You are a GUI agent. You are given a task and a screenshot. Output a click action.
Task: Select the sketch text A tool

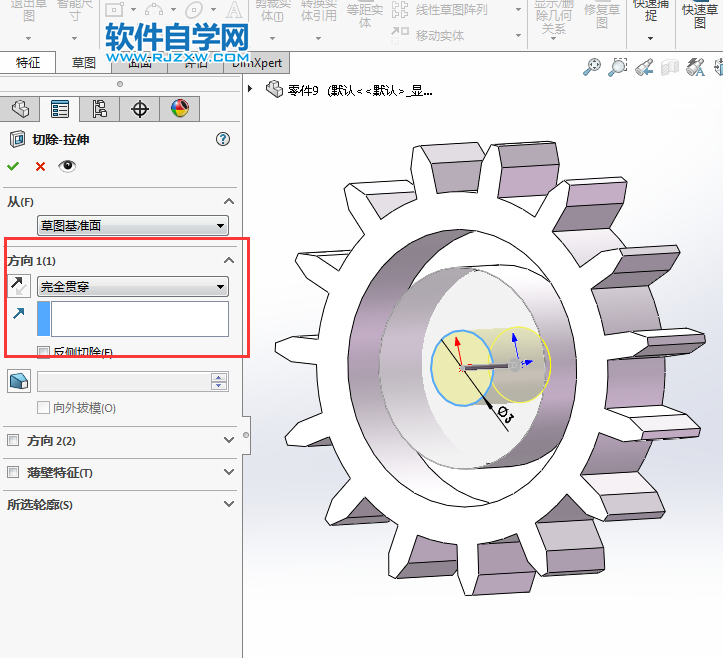point(234,9)
